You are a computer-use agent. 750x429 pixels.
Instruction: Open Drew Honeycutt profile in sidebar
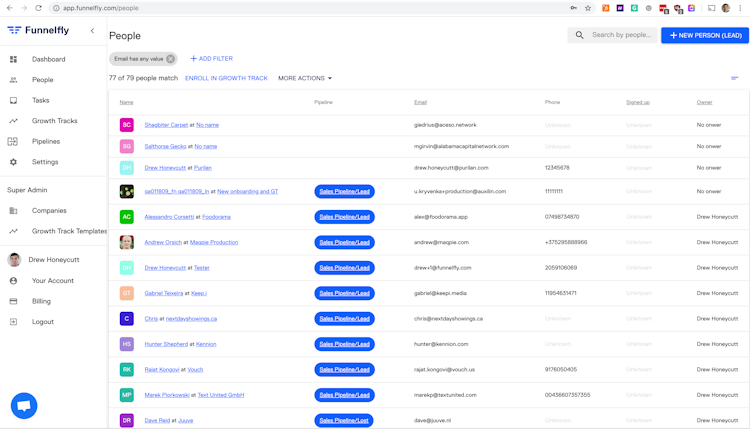pyautogui.click(x=54, y=260)
